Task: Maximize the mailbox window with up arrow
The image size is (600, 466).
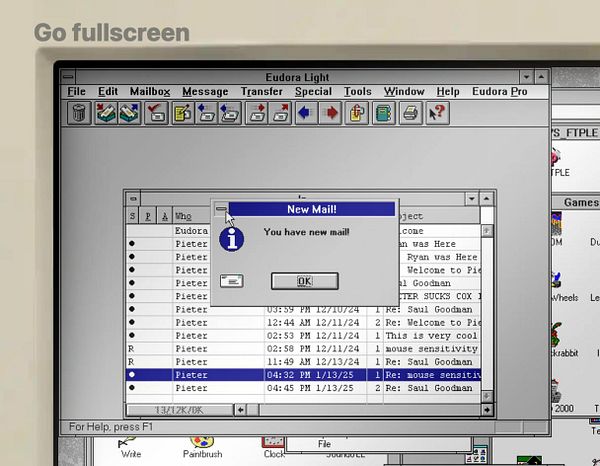Action: tap(486, 199)
